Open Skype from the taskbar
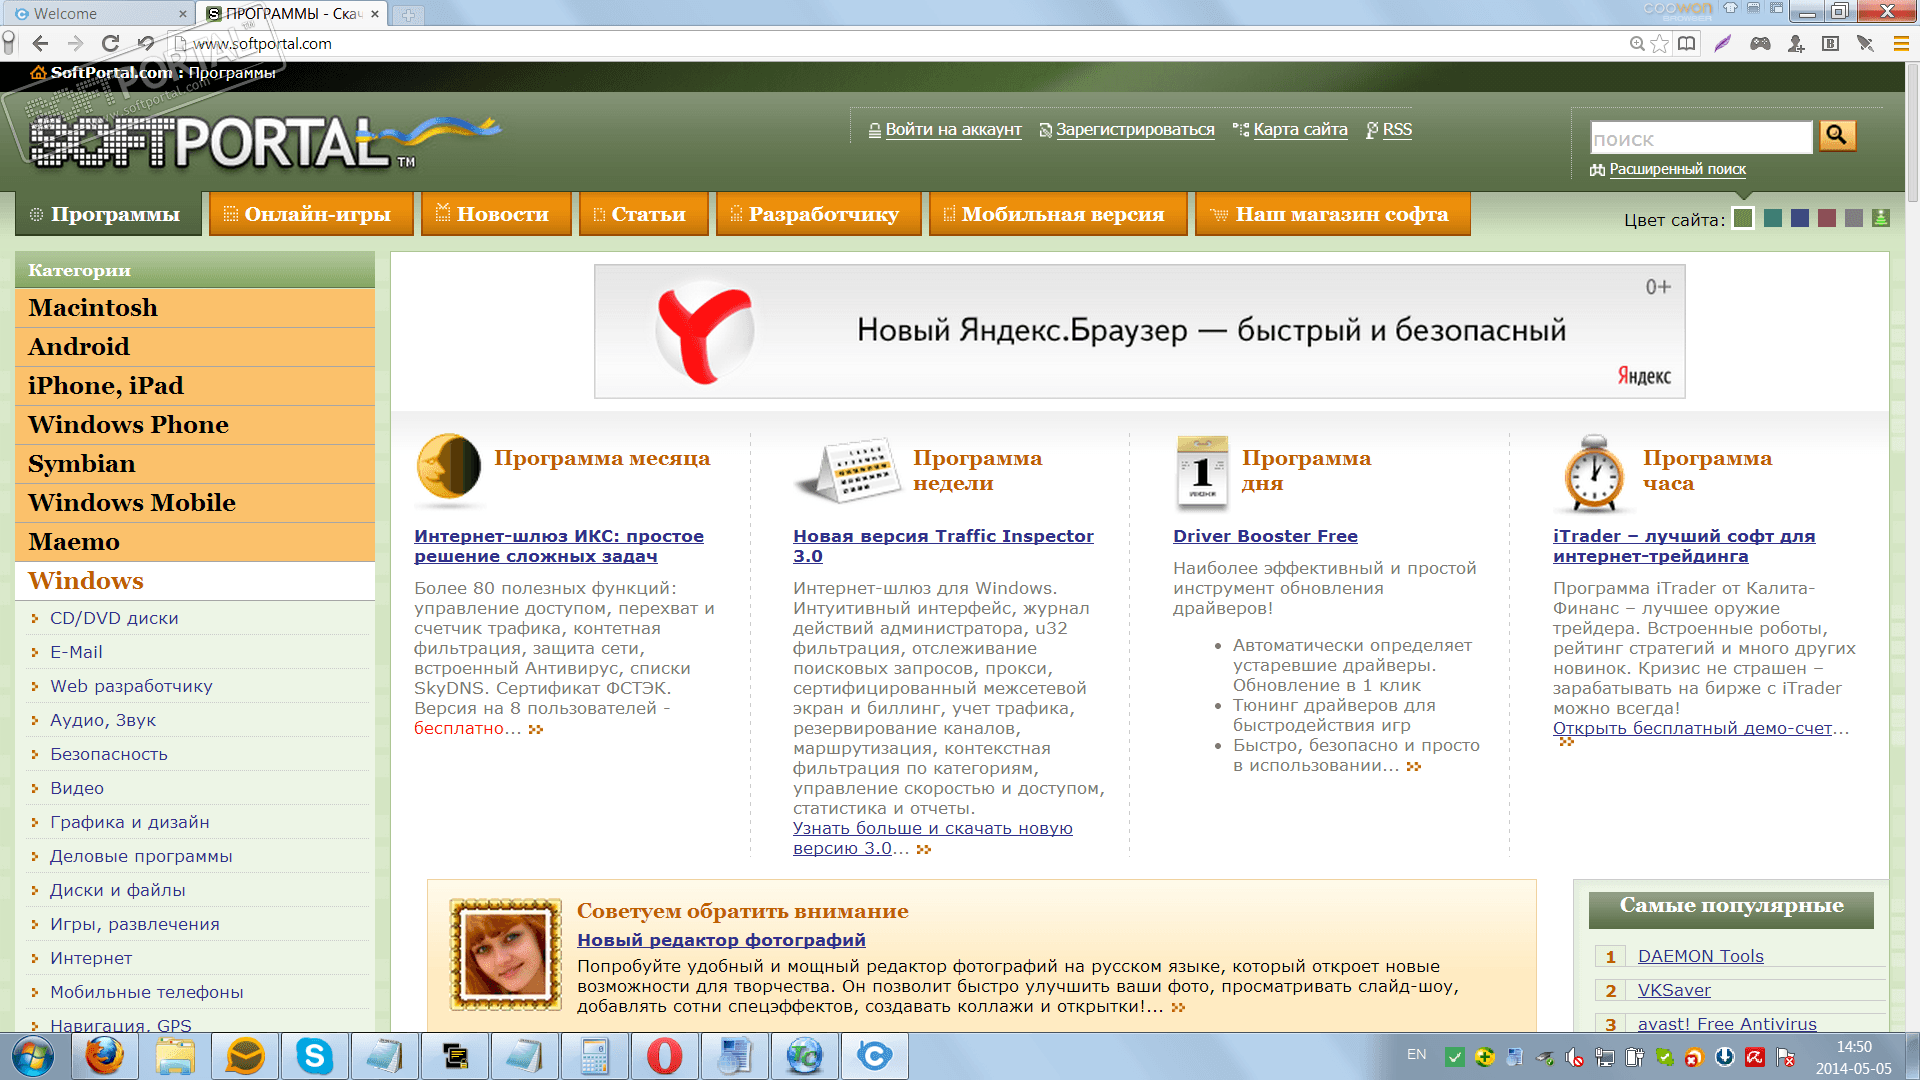The width and height of the screenshot is (1920, 1080). (x=314, y=1056)
